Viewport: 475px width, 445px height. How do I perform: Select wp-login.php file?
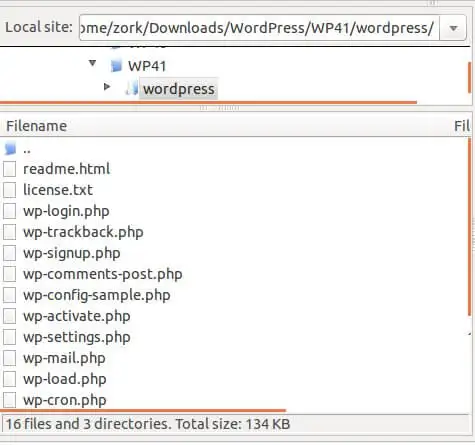point(66,211)
